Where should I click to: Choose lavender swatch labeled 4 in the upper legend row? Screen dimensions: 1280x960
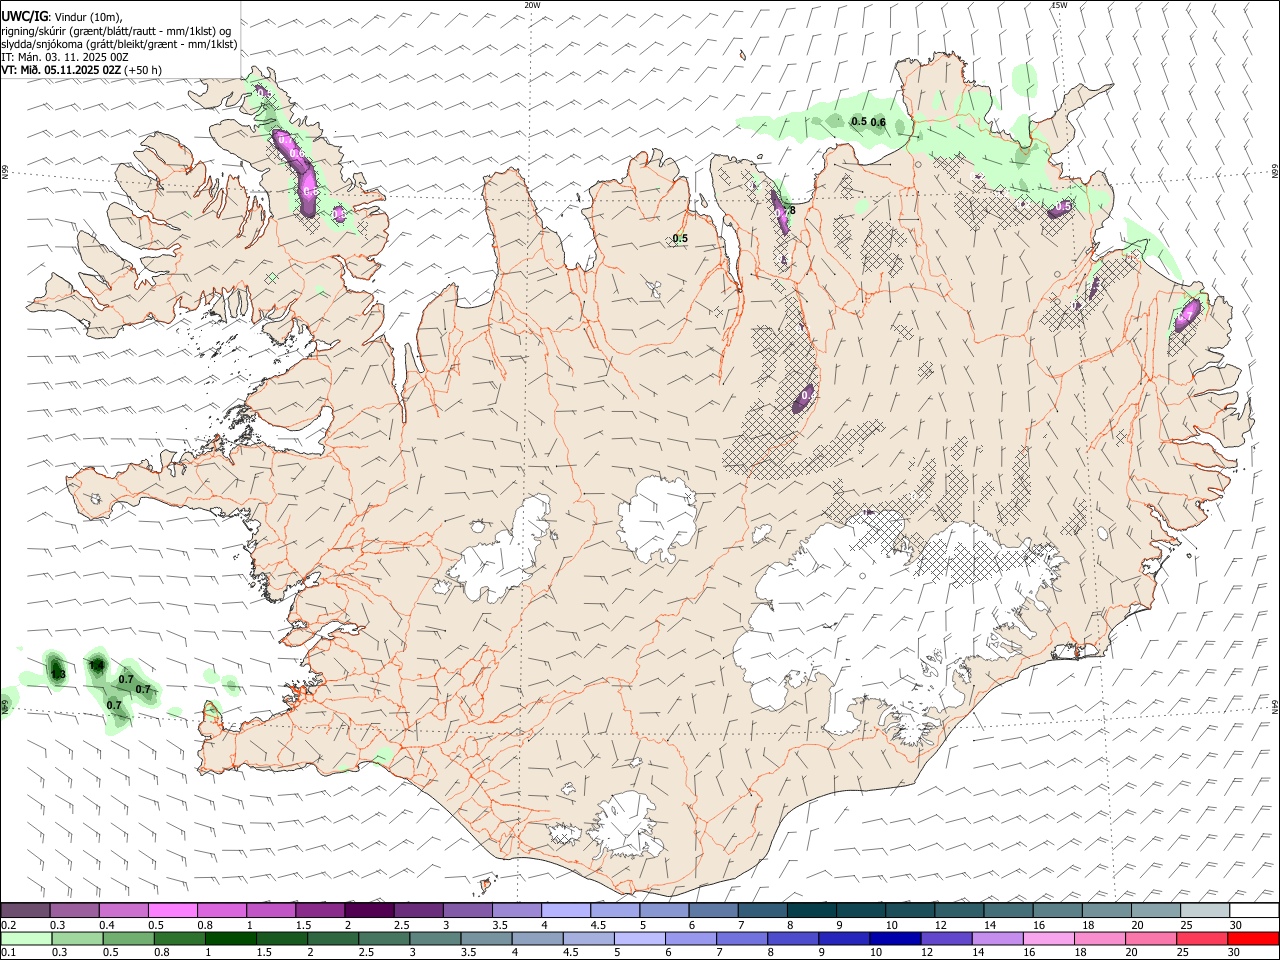click(566, 910)
